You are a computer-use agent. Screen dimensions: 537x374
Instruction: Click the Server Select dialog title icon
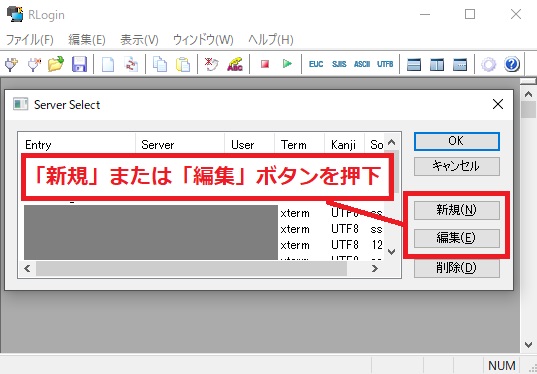(x=20, y=104)
